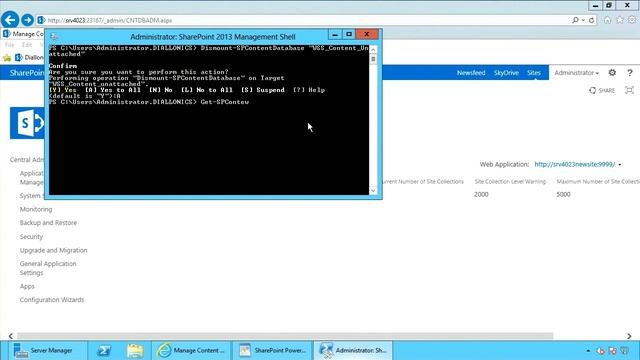Screen dimensions: 640x360
Task: Open Web Application selector dropdown
Action: coord(620,164)
